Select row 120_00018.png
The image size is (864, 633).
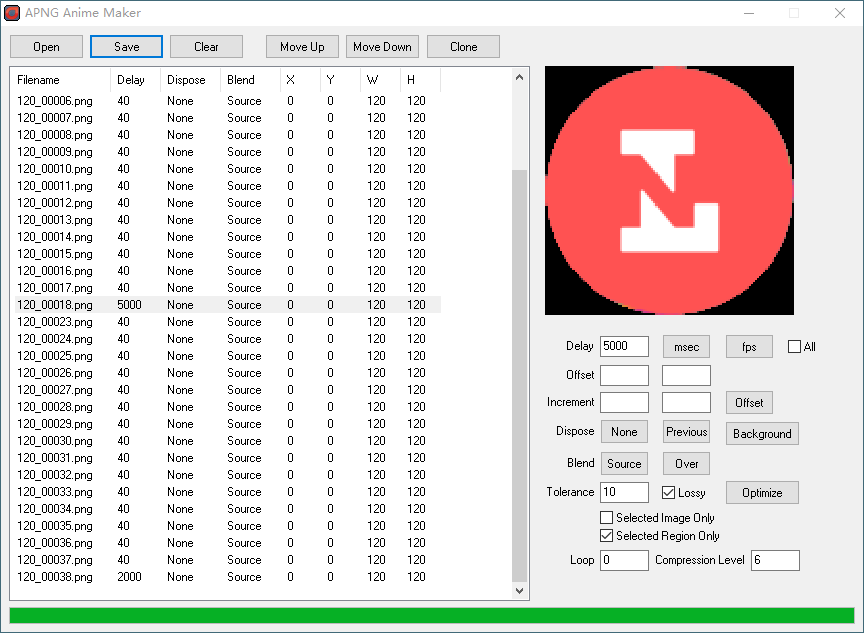click(228, 305)
